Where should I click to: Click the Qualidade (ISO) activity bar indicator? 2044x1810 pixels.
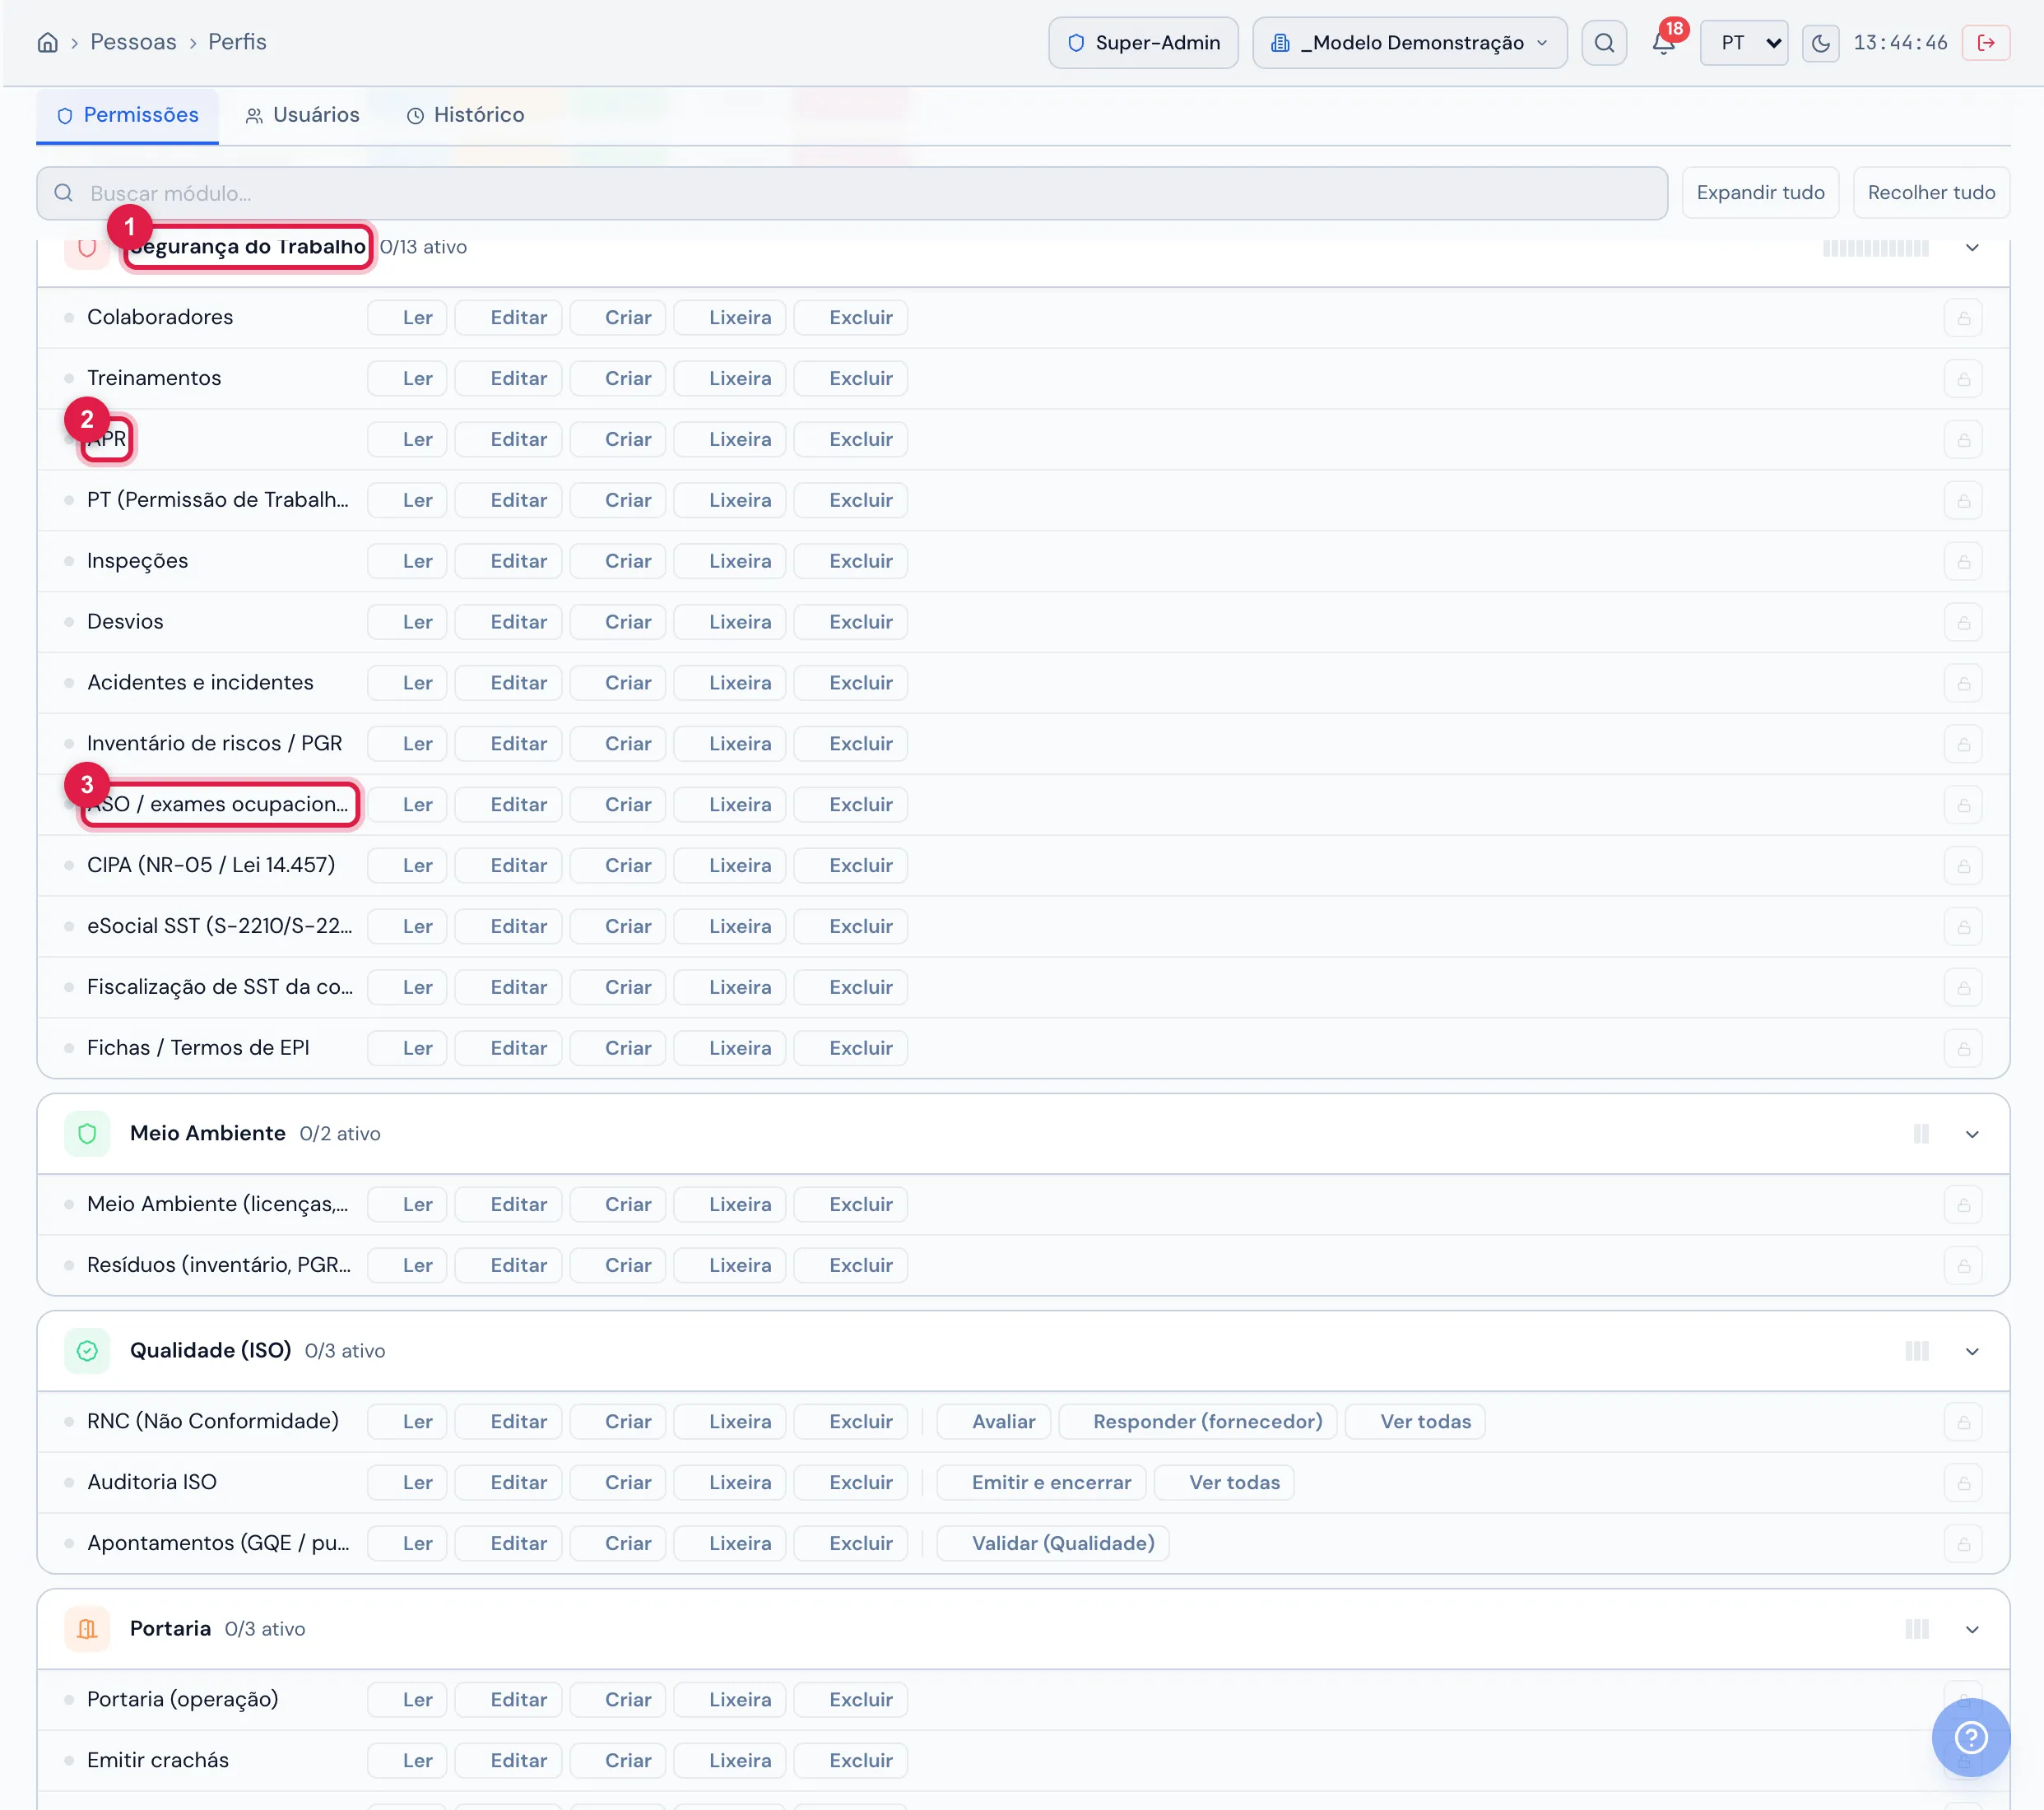[1916, 1351]
